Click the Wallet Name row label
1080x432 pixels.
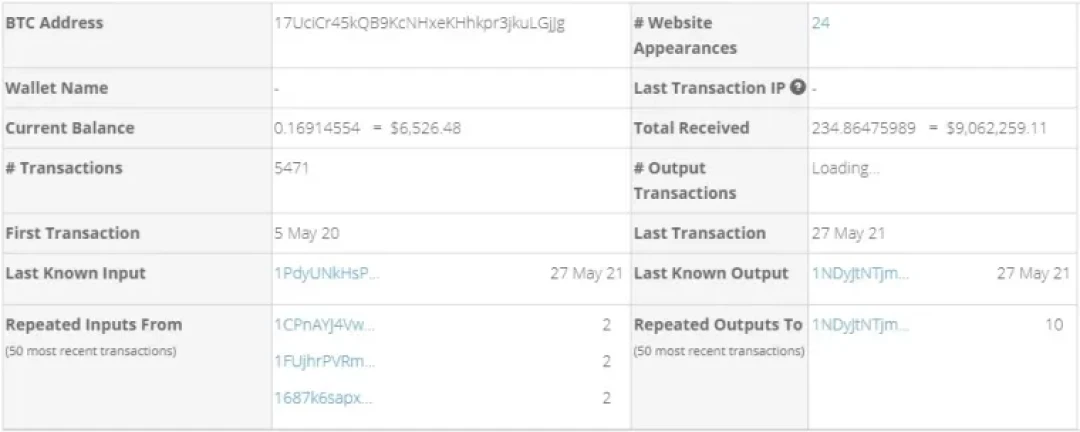click(x=56, y=88)
